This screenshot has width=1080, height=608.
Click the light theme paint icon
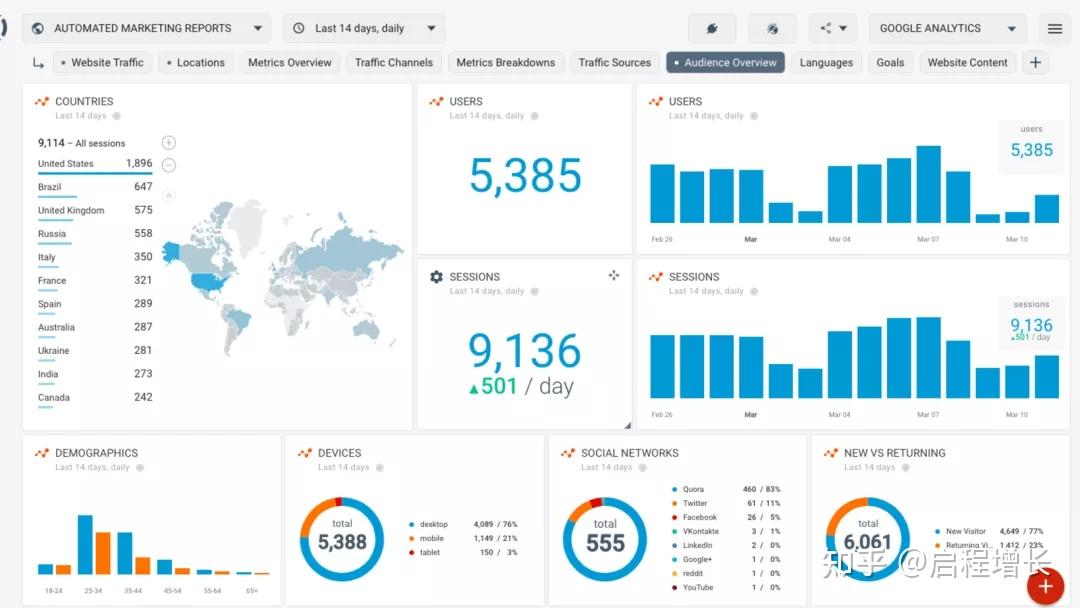(772, 28)
